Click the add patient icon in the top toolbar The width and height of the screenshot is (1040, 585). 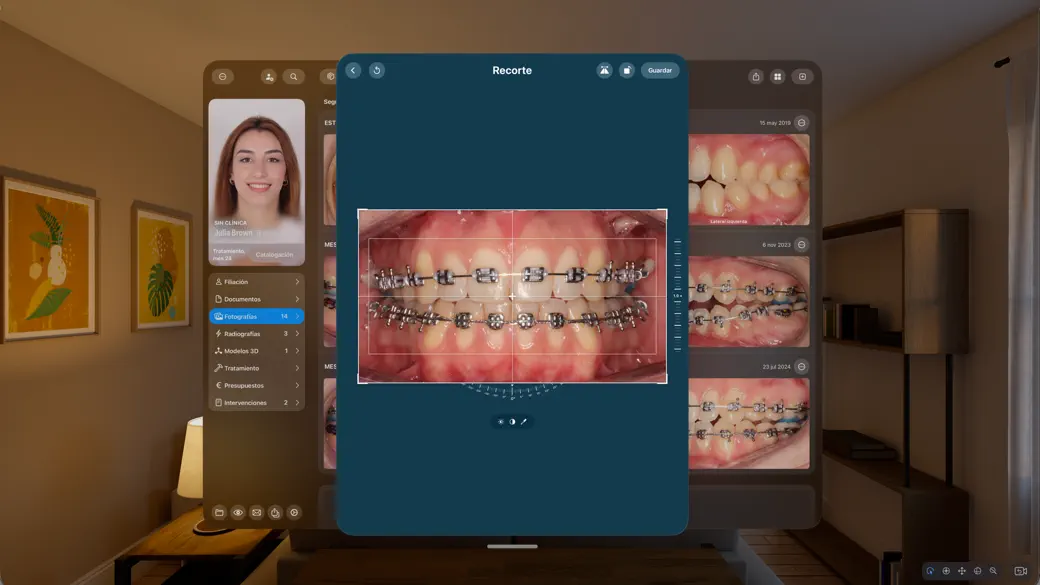267,76
